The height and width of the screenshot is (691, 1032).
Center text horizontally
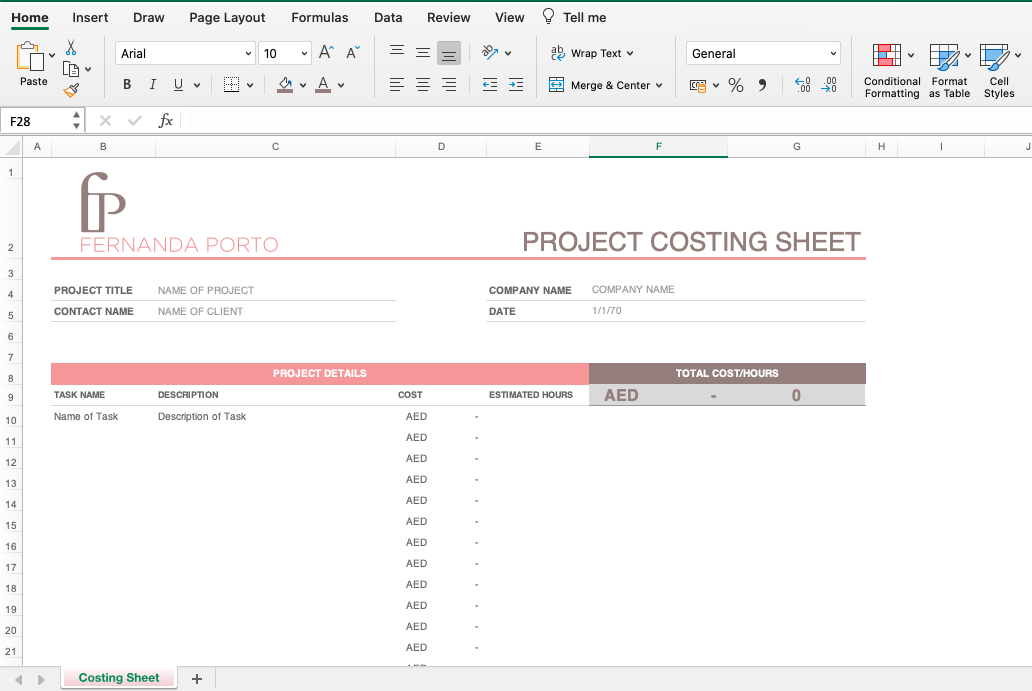[423, 84]
